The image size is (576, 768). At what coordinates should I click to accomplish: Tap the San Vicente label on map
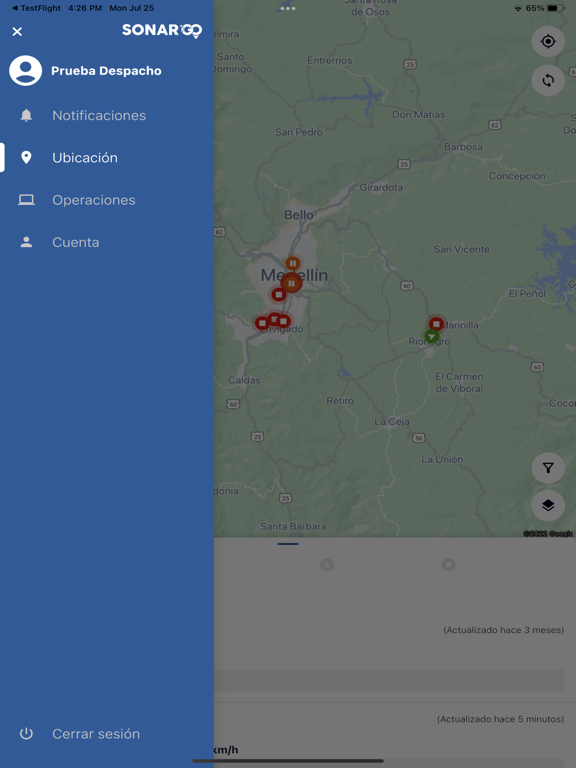[461, 249]
